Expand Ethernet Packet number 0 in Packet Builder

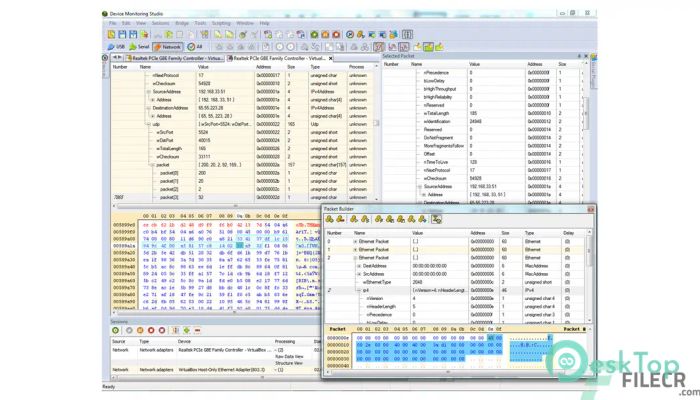(x=355, y=242)
